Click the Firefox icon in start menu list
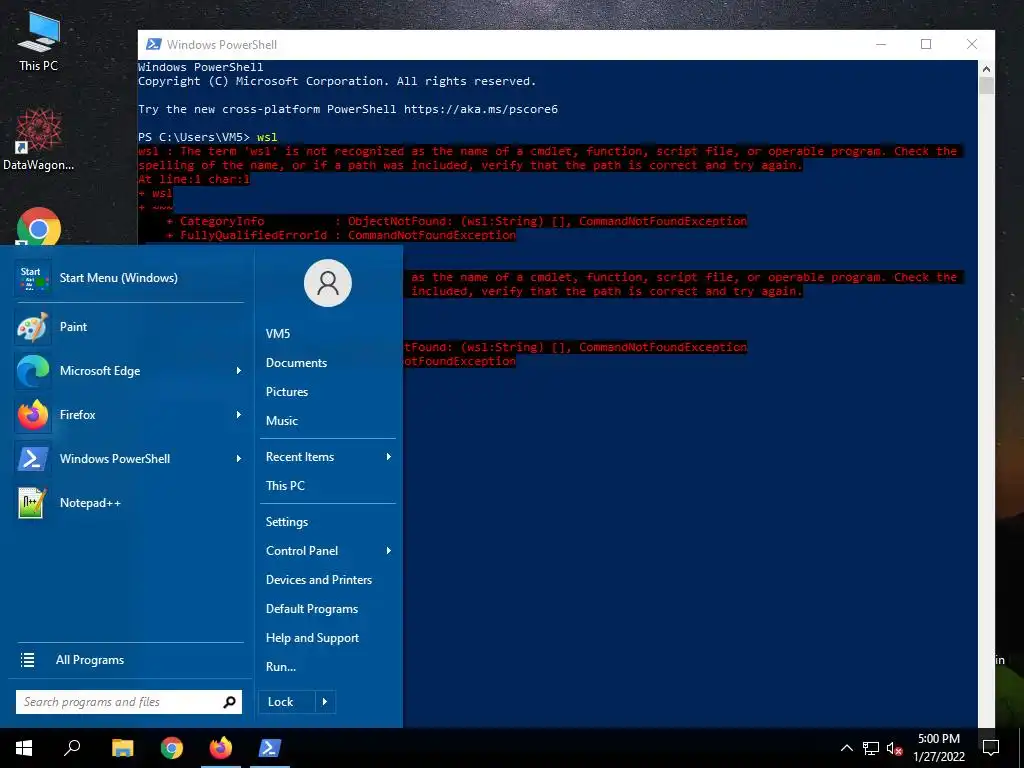The image size is (1024, 768). tap(33, 415)
